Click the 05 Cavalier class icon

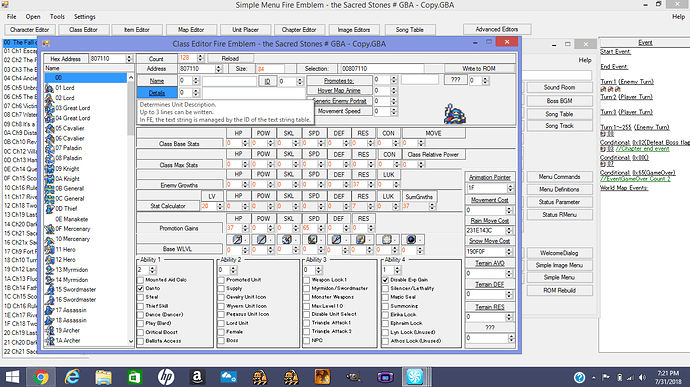[x=49, y=128]
